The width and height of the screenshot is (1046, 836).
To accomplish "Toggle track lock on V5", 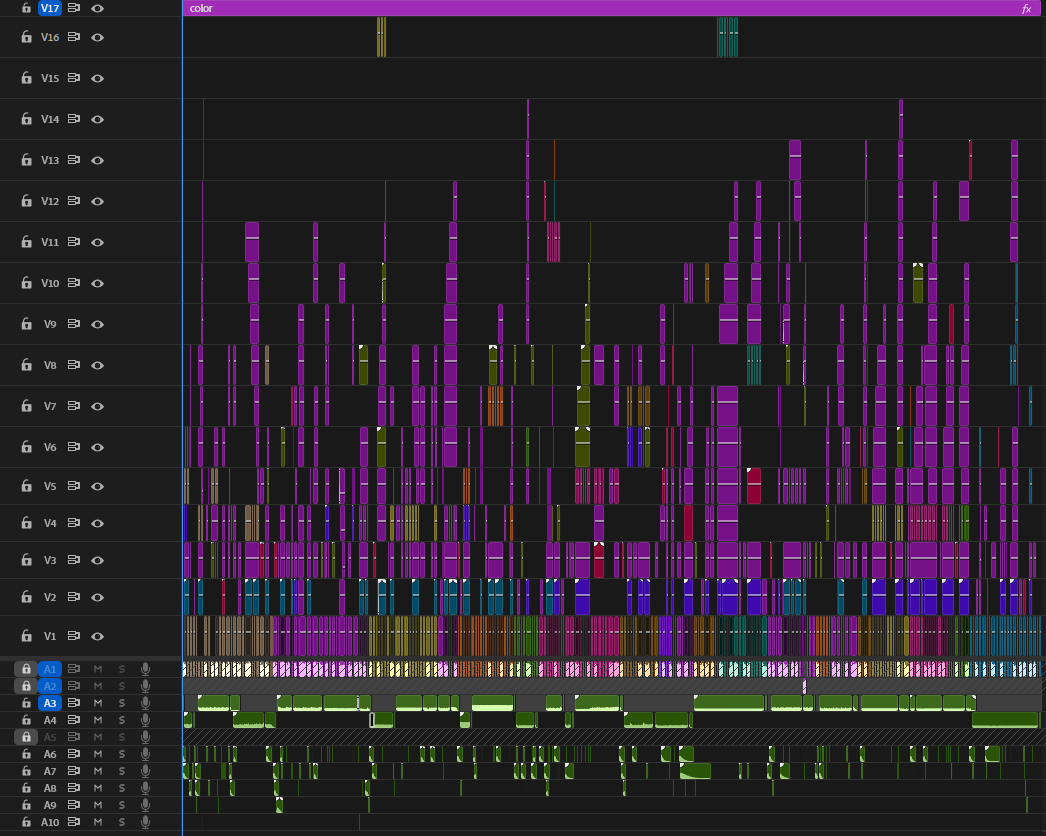I will [26, 486].
